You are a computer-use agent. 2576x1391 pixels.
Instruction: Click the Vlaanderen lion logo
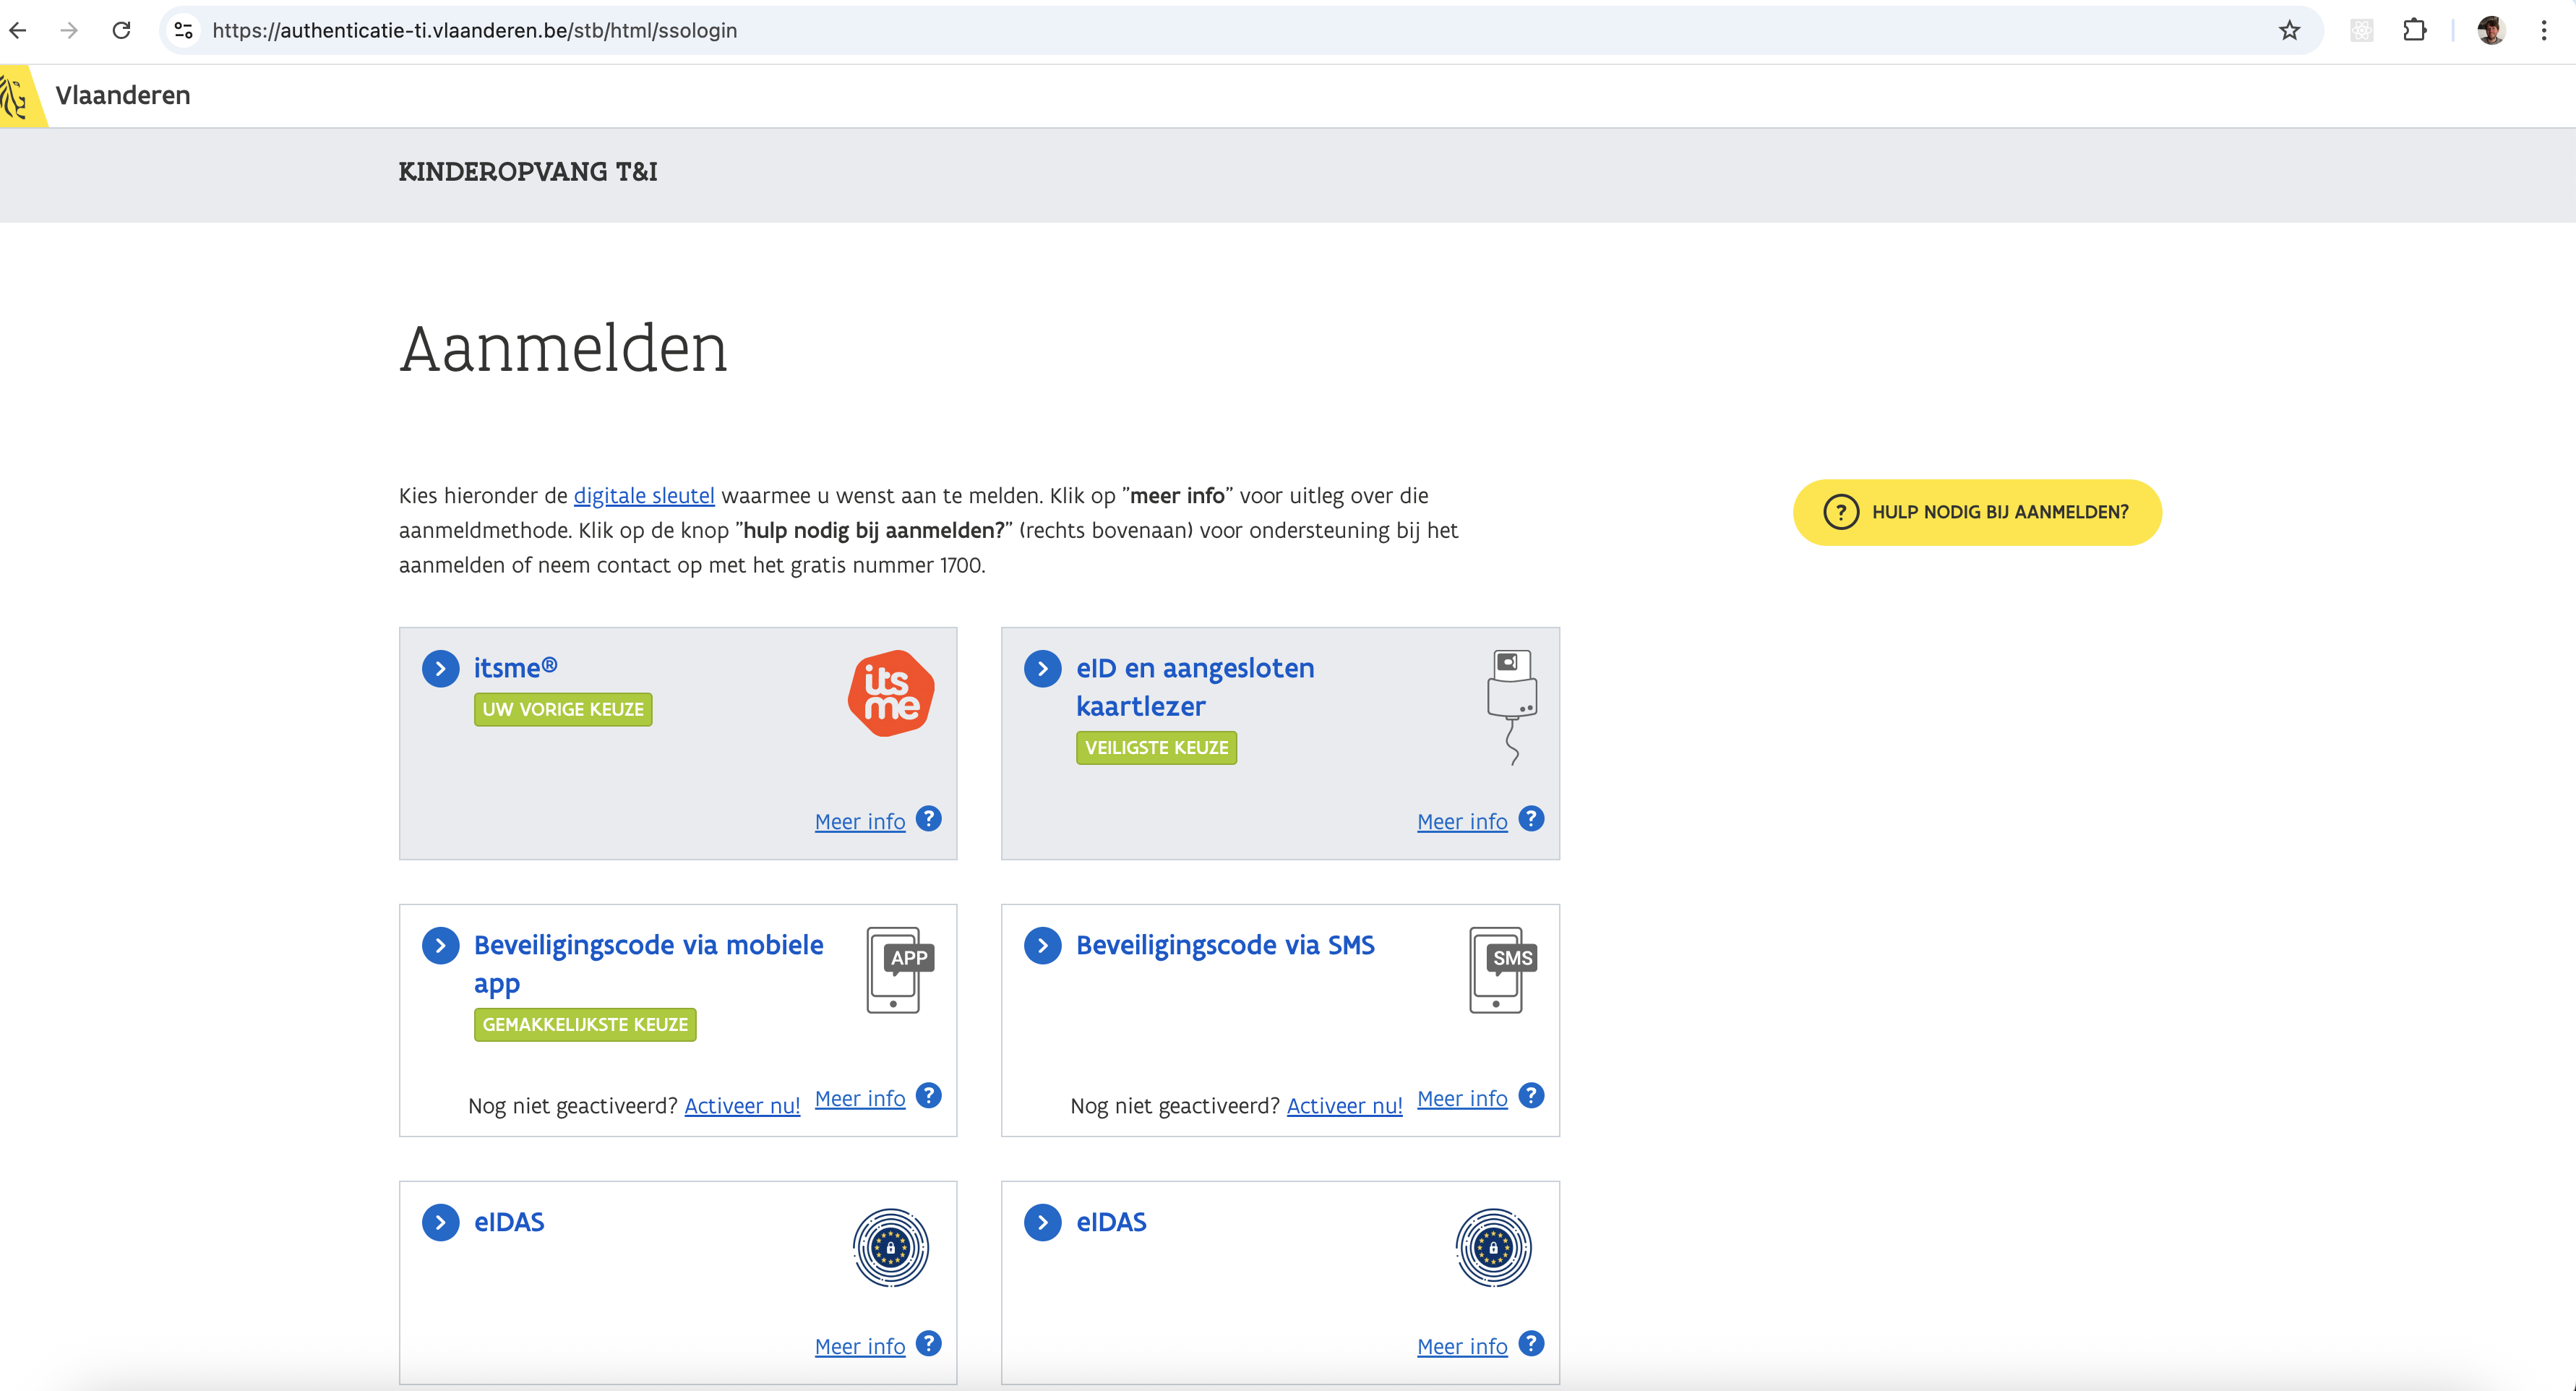tap(18, 96)
